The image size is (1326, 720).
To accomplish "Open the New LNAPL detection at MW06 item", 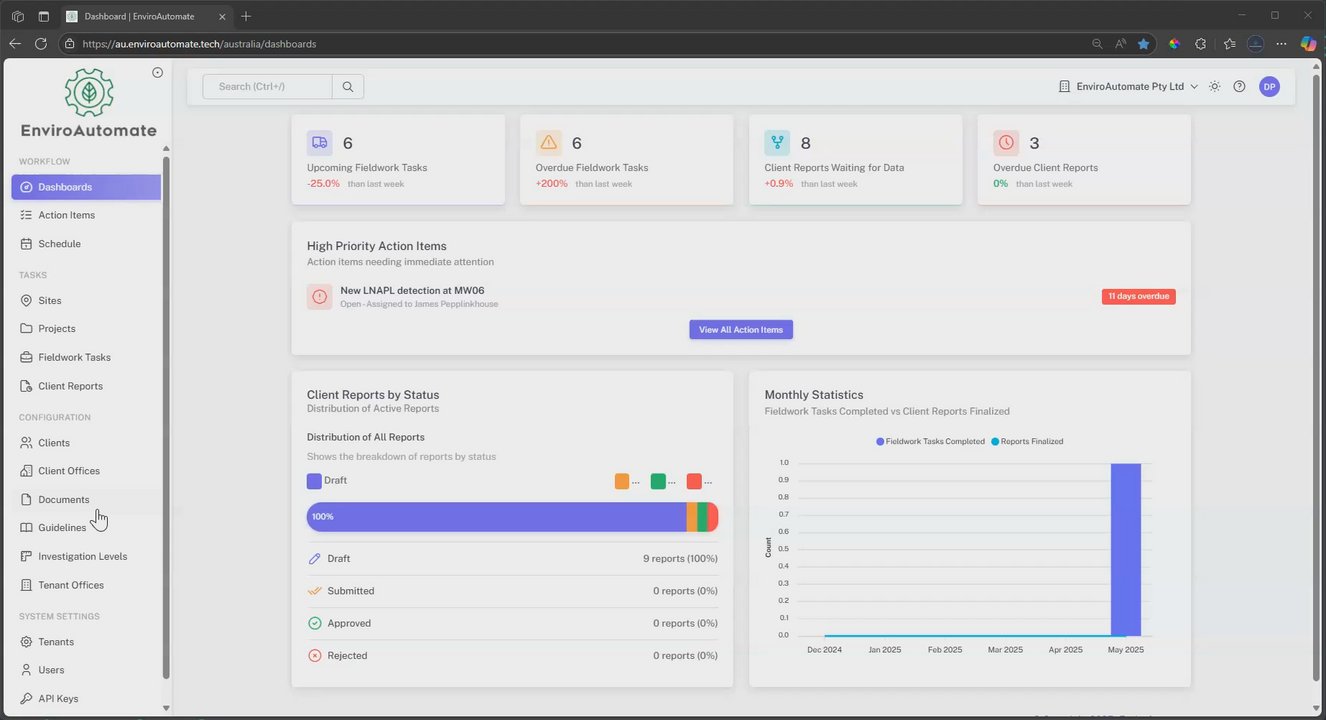I will coord(412,291).
